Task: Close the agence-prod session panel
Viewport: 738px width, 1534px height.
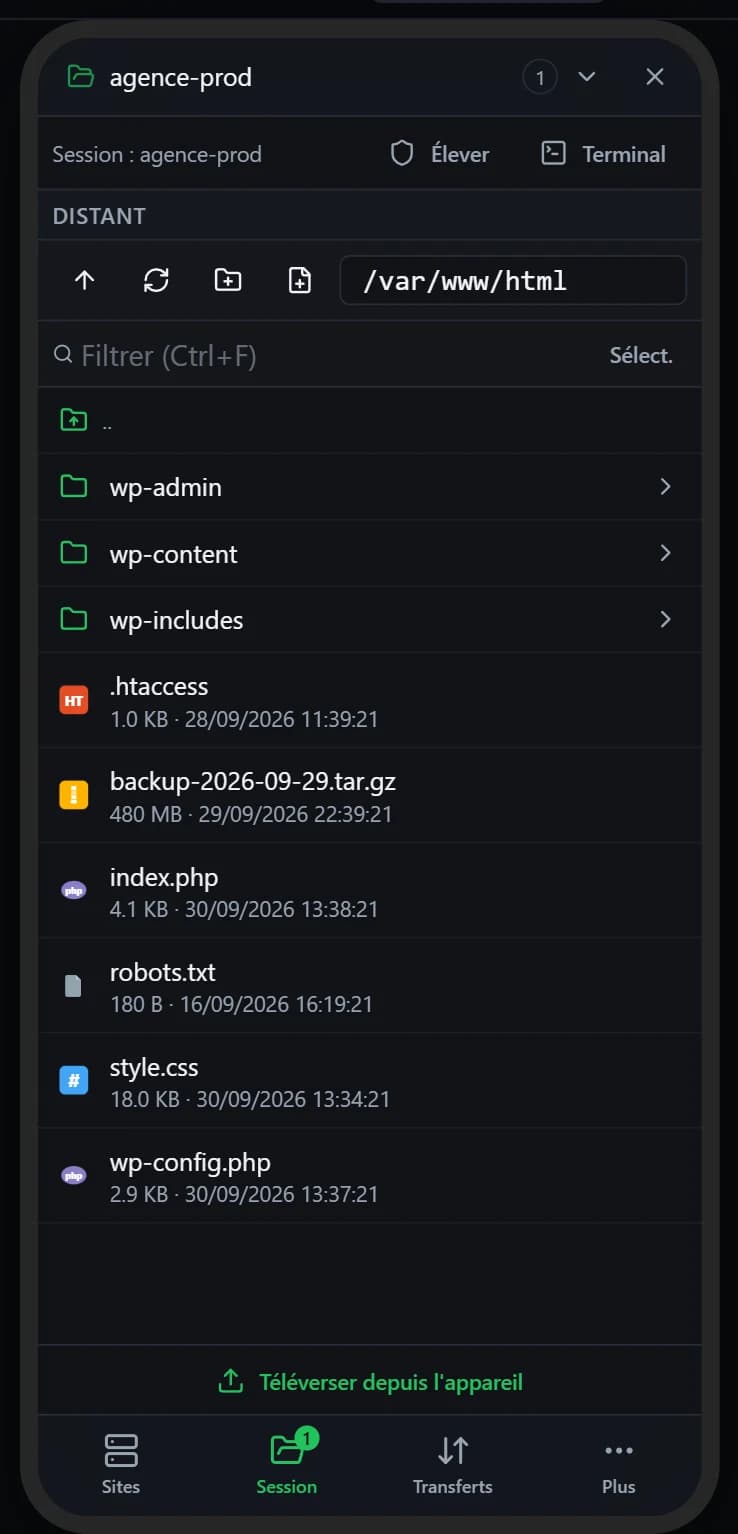Action: (655, 77)
